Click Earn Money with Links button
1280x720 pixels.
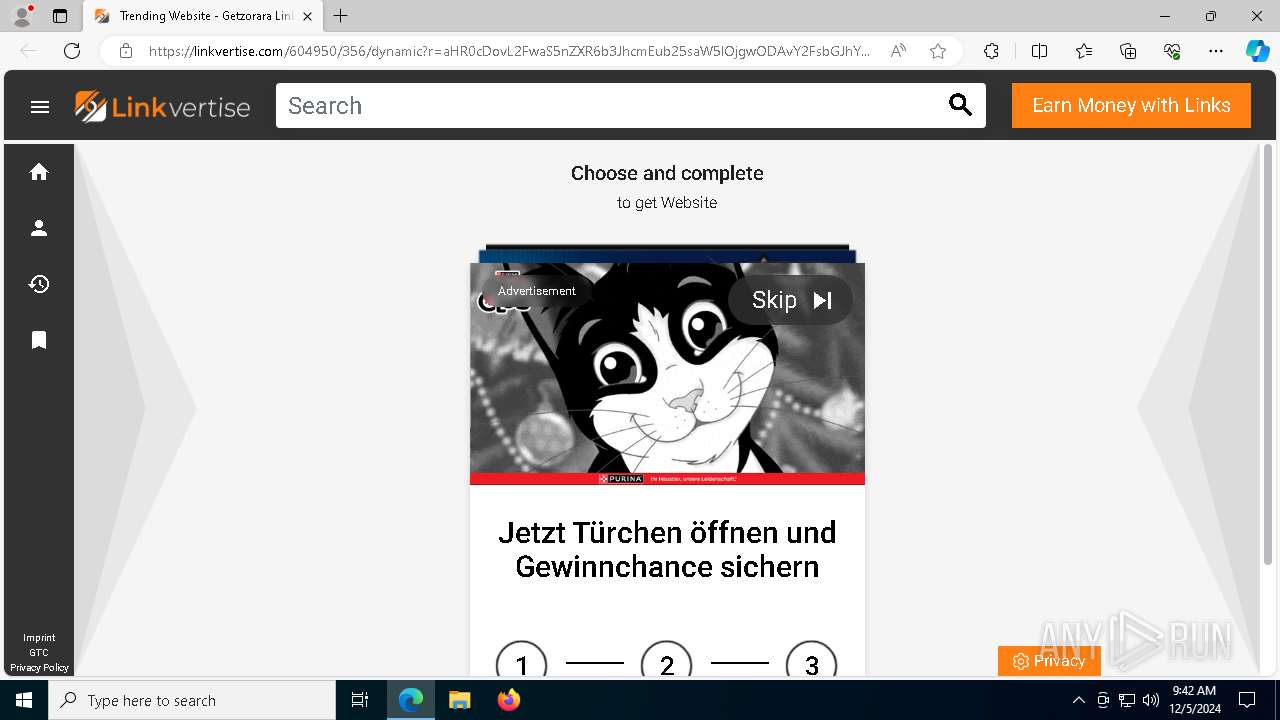pyautogui.click(x=1131, y=105)
